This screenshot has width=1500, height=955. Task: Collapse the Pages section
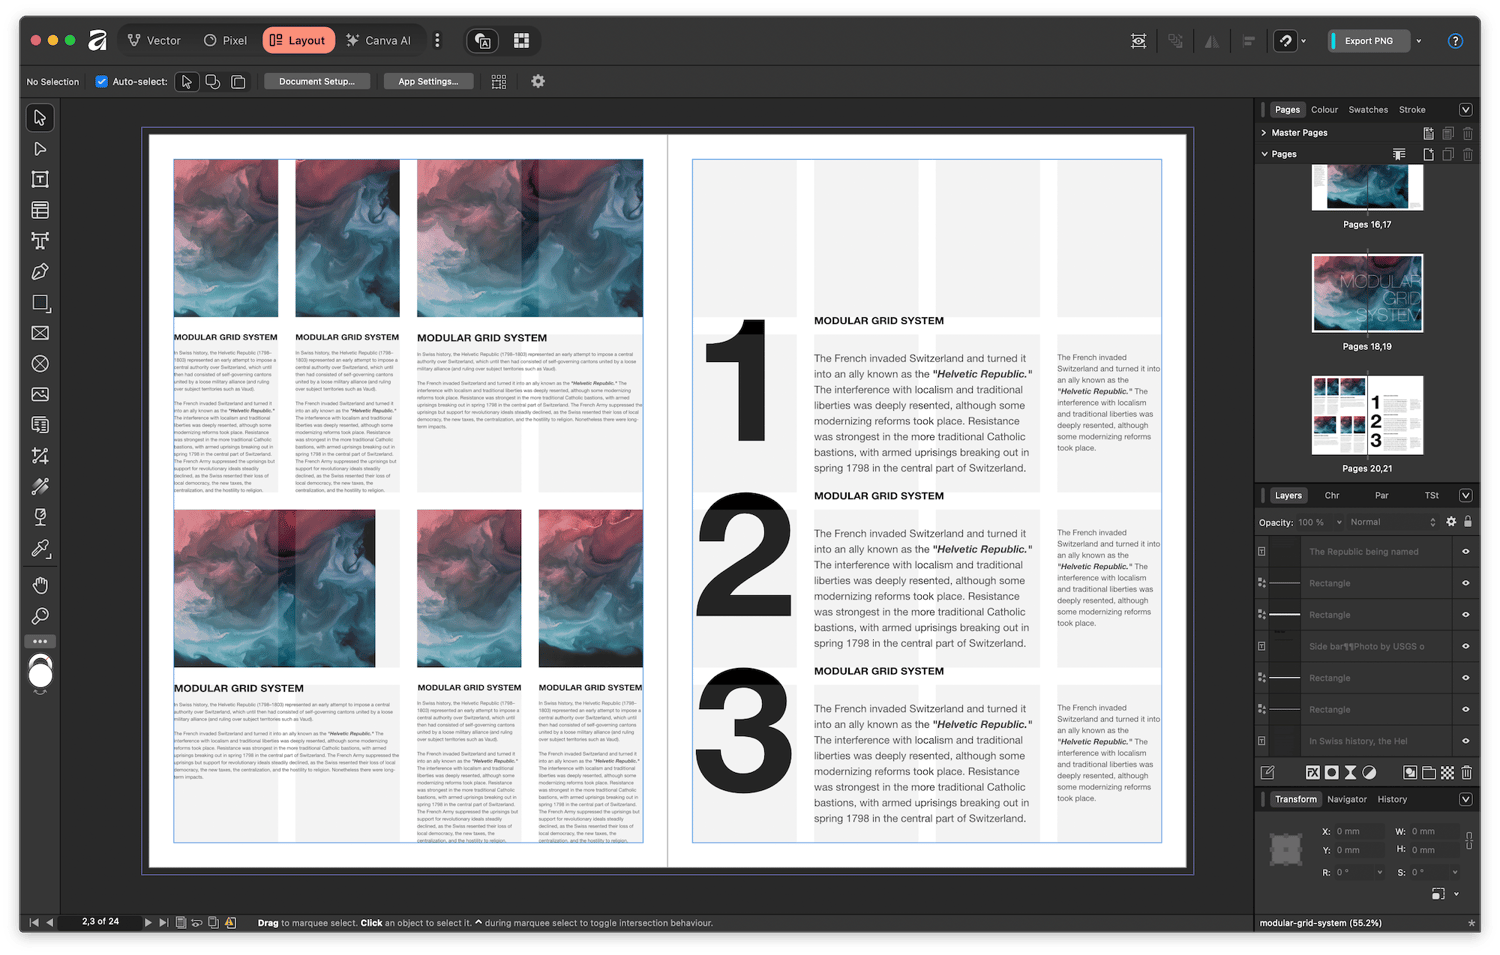(x=1264, y=155)
